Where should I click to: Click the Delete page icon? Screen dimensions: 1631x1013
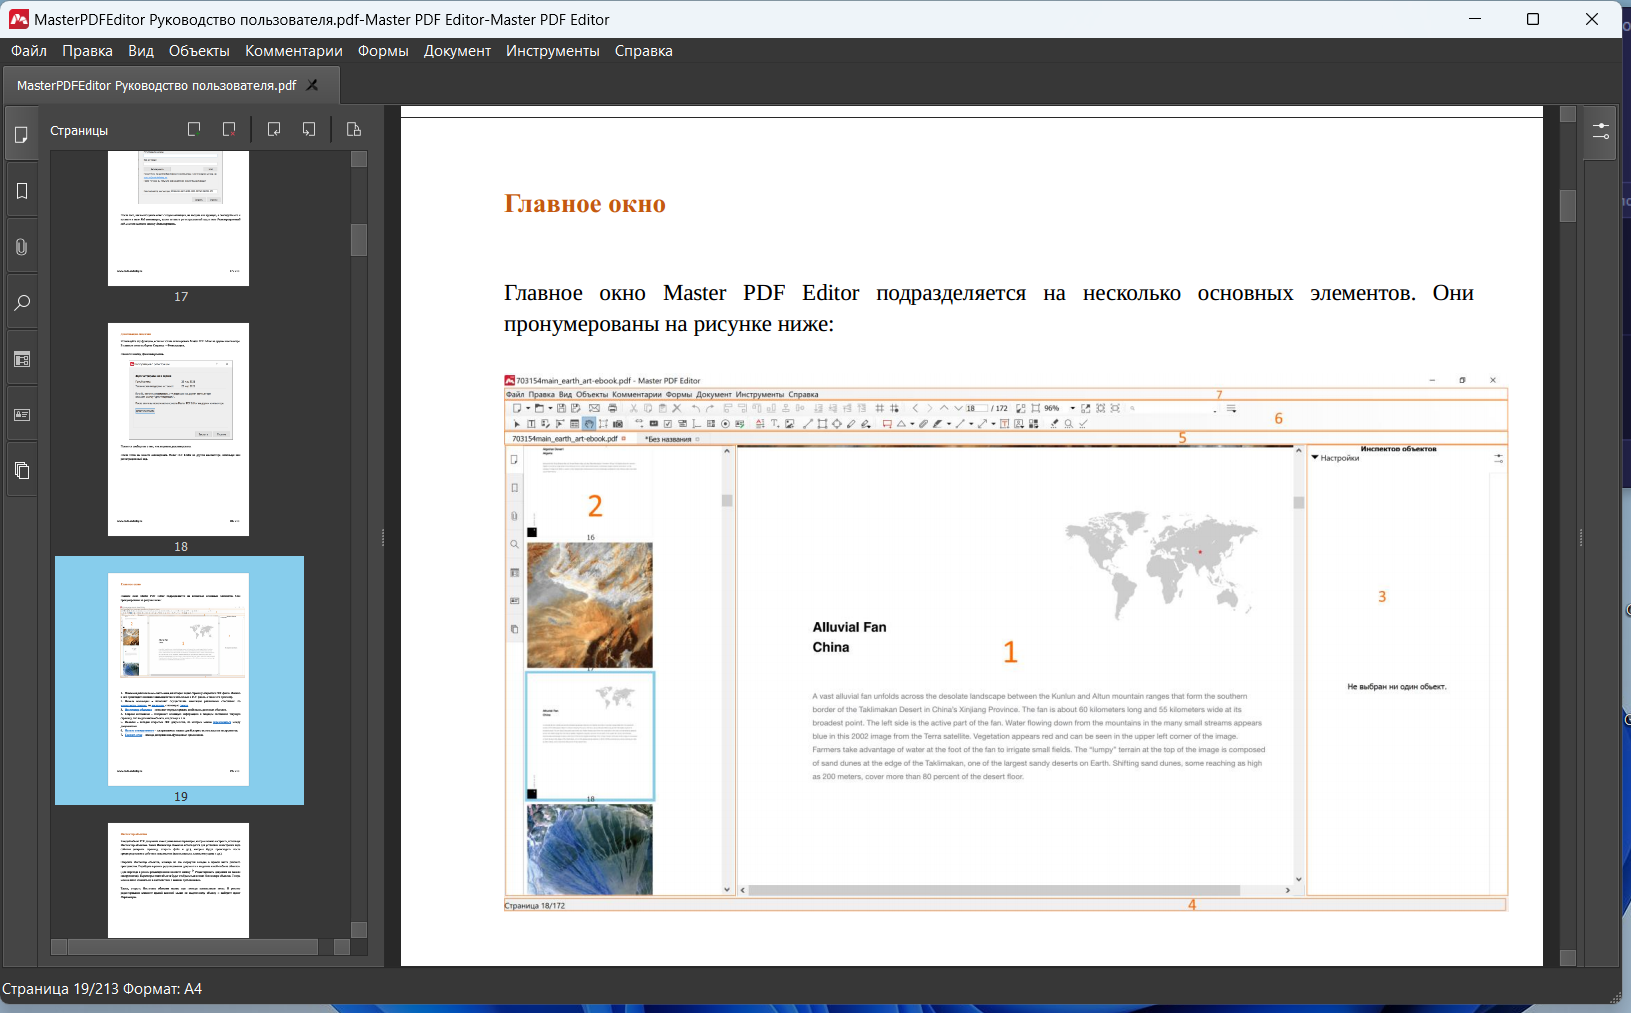[229, 129]
